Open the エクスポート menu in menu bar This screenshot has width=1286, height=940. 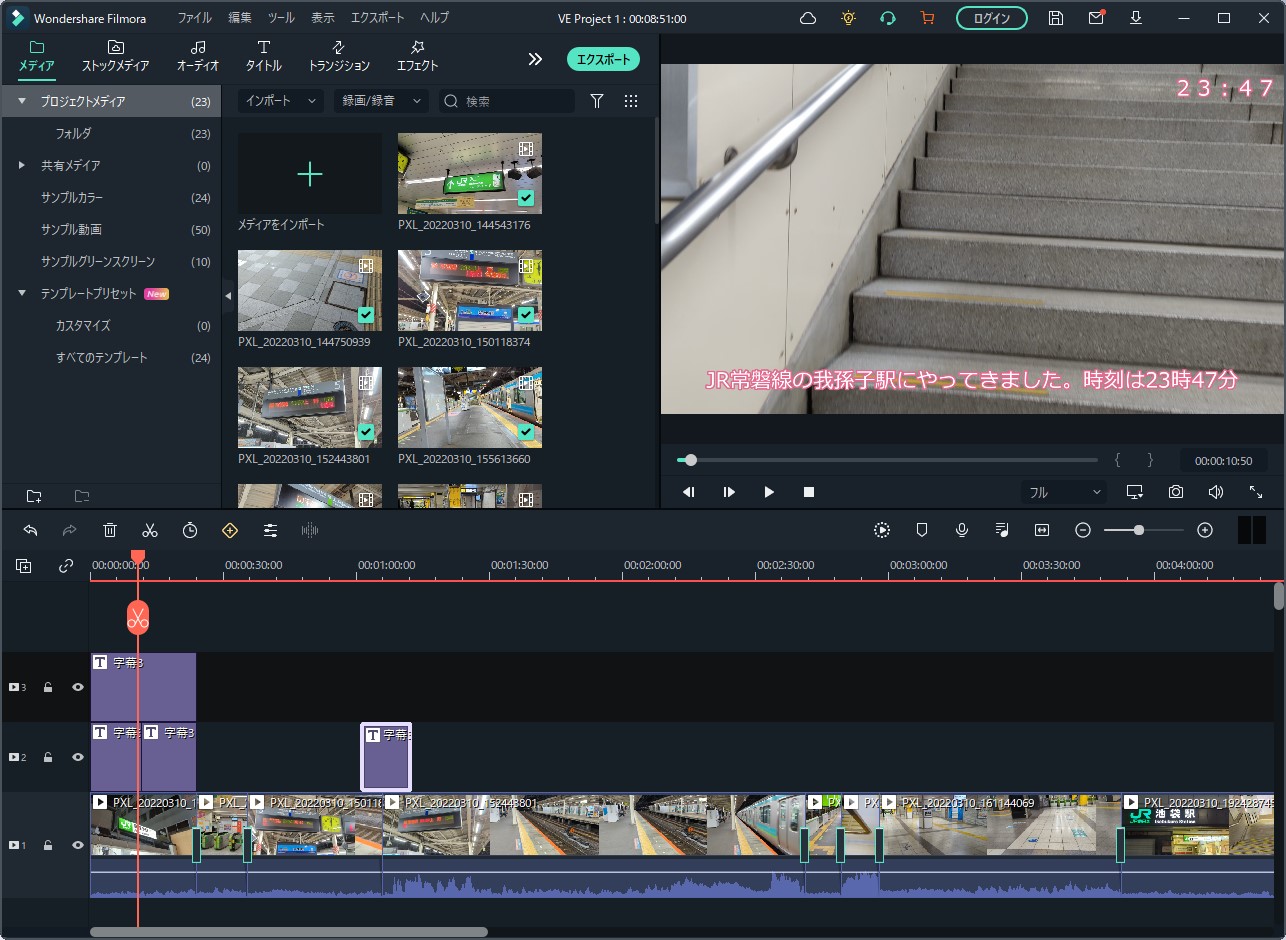[377, 18]
